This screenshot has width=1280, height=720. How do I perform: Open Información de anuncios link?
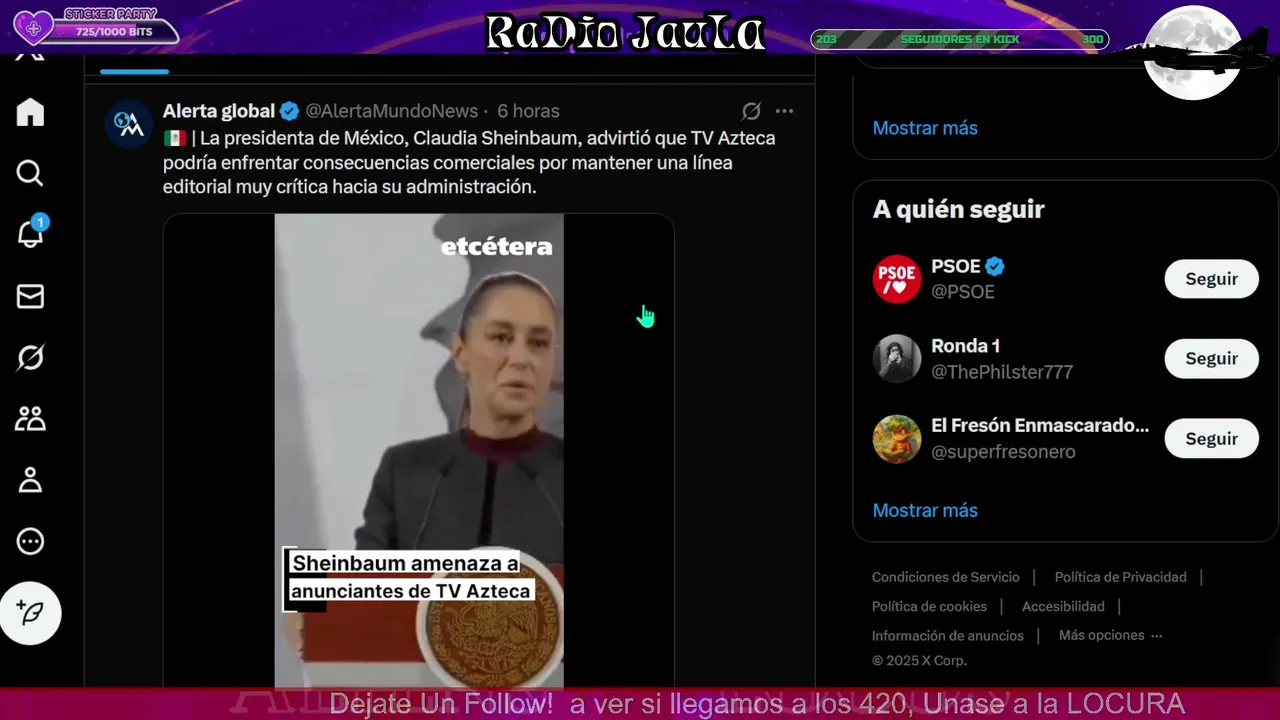click(947, 636)
